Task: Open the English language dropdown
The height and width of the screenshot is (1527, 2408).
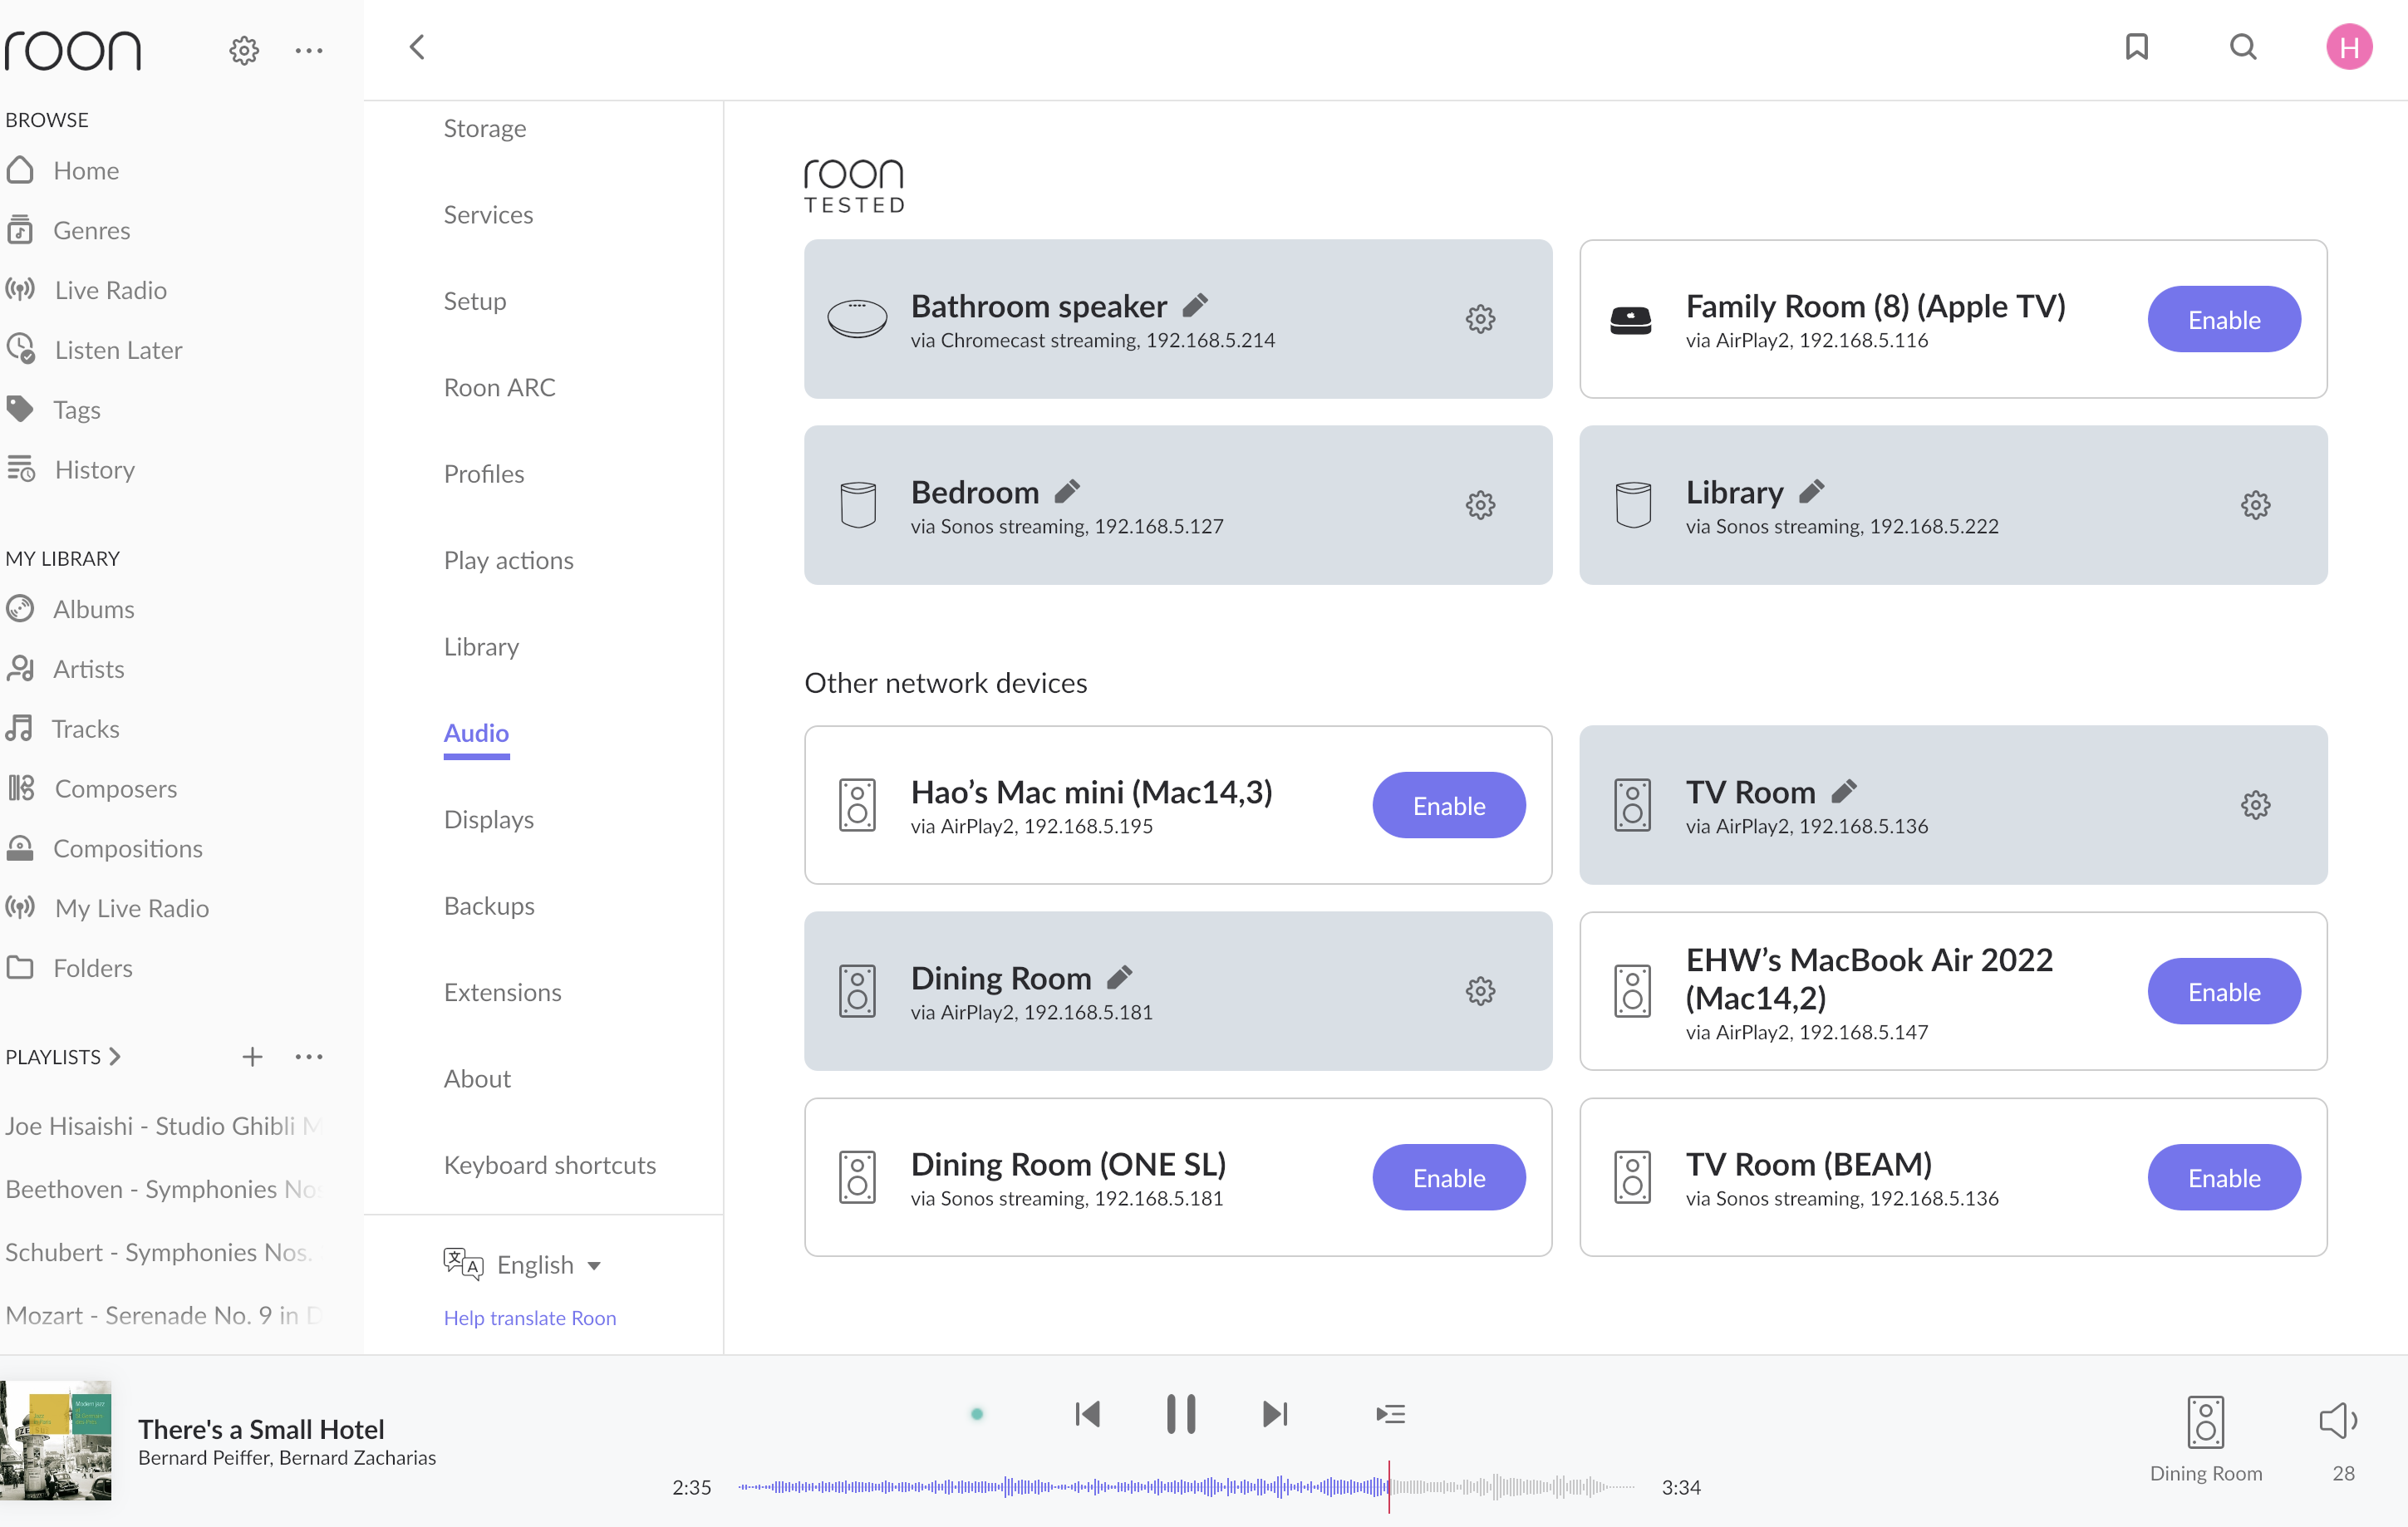Action: (548, 1265)
